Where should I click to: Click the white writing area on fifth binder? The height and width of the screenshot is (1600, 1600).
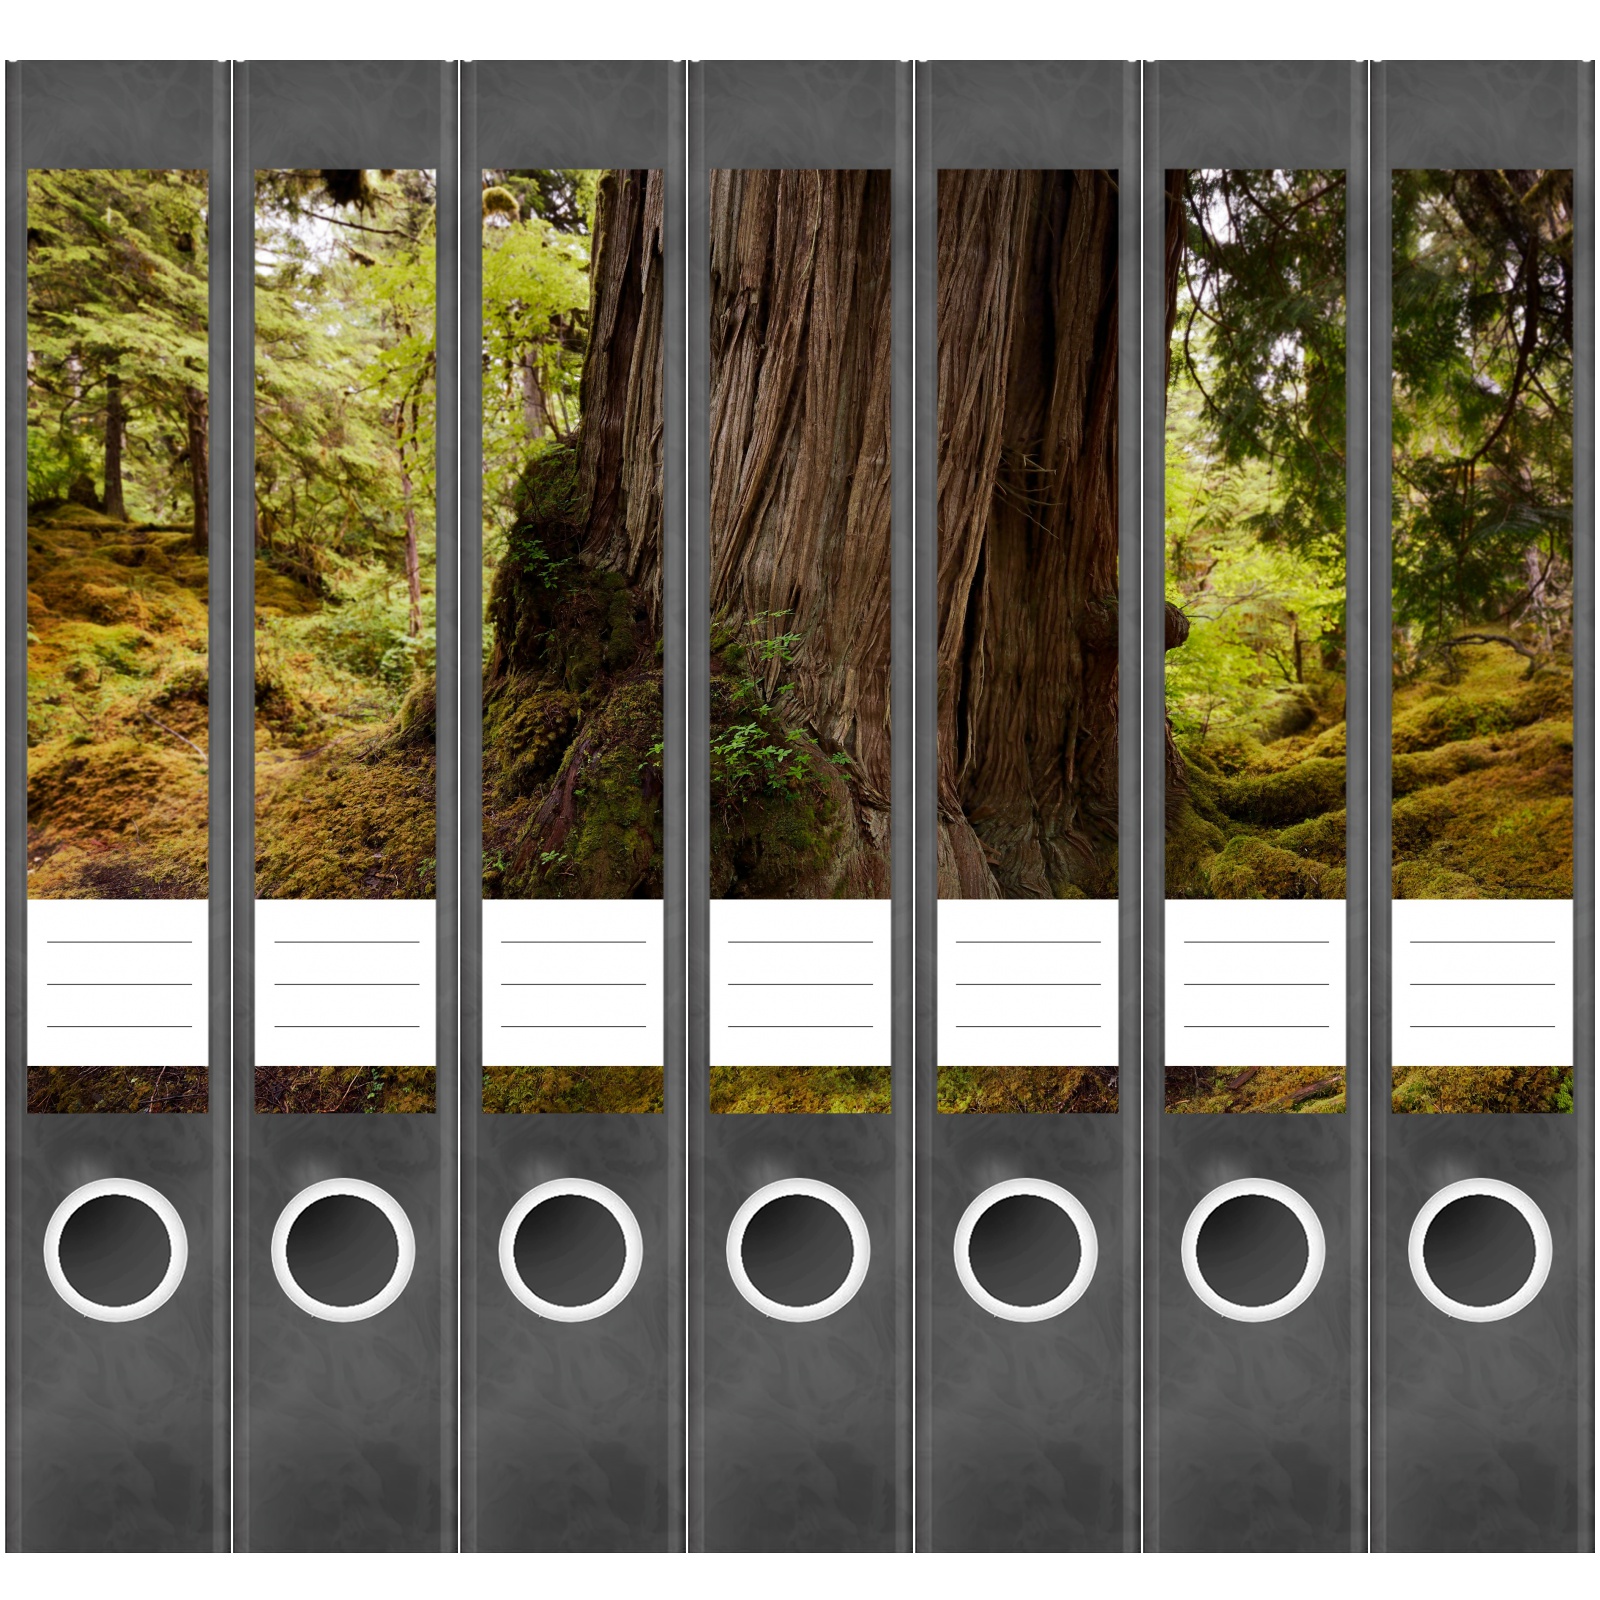coord(1028,983)
